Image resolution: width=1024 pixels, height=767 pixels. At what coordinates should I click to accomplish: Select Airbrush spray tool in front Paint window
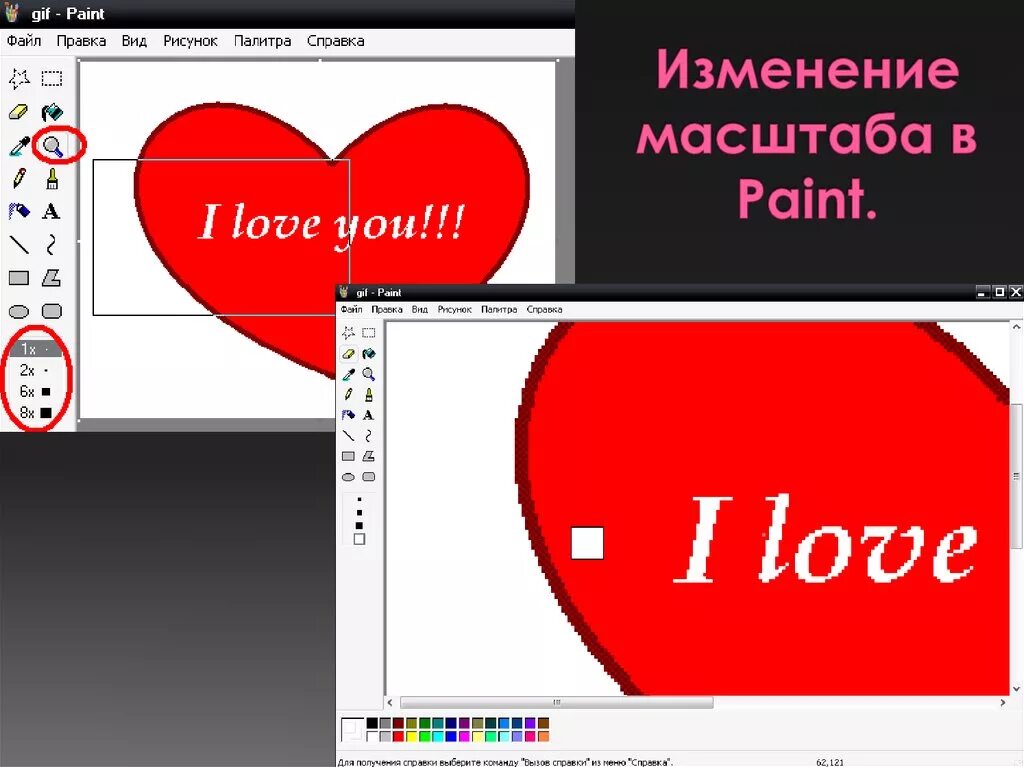348,415
